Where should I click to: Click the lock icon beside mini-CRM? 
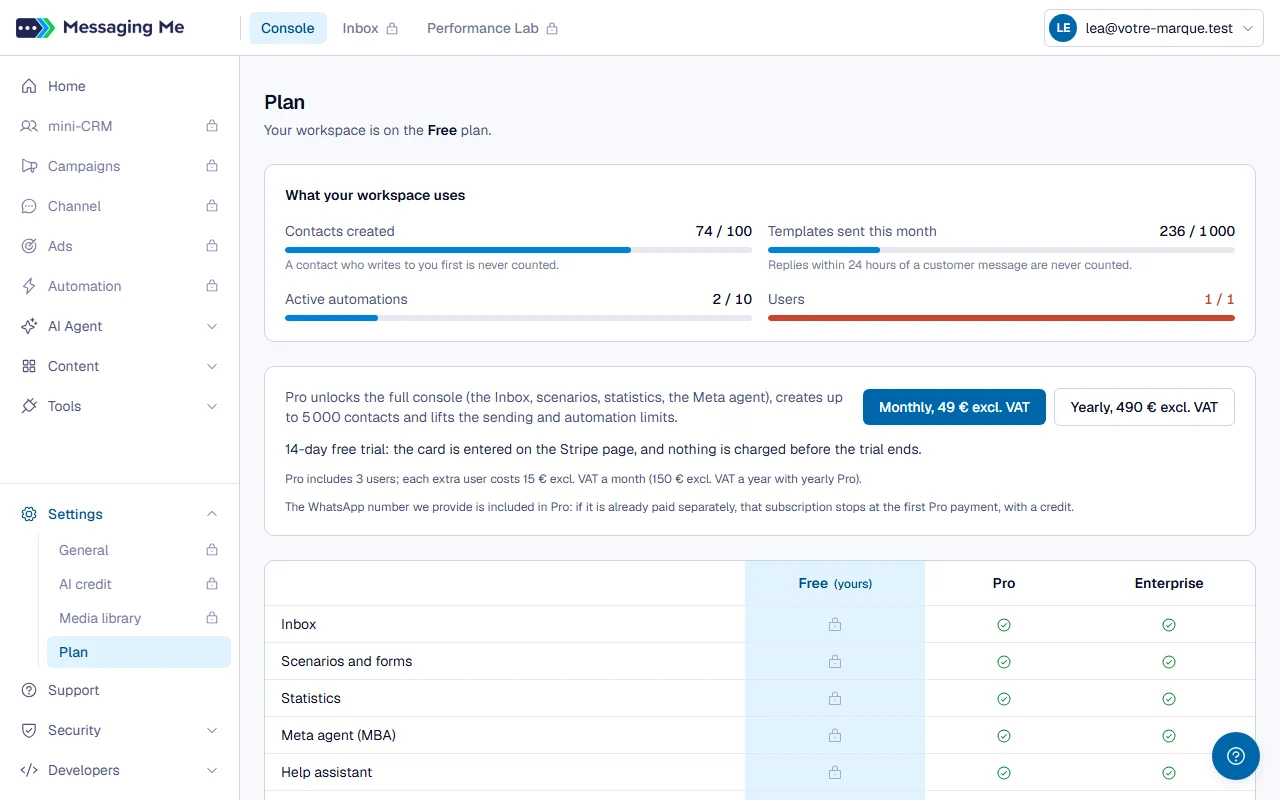click(212, 126)
